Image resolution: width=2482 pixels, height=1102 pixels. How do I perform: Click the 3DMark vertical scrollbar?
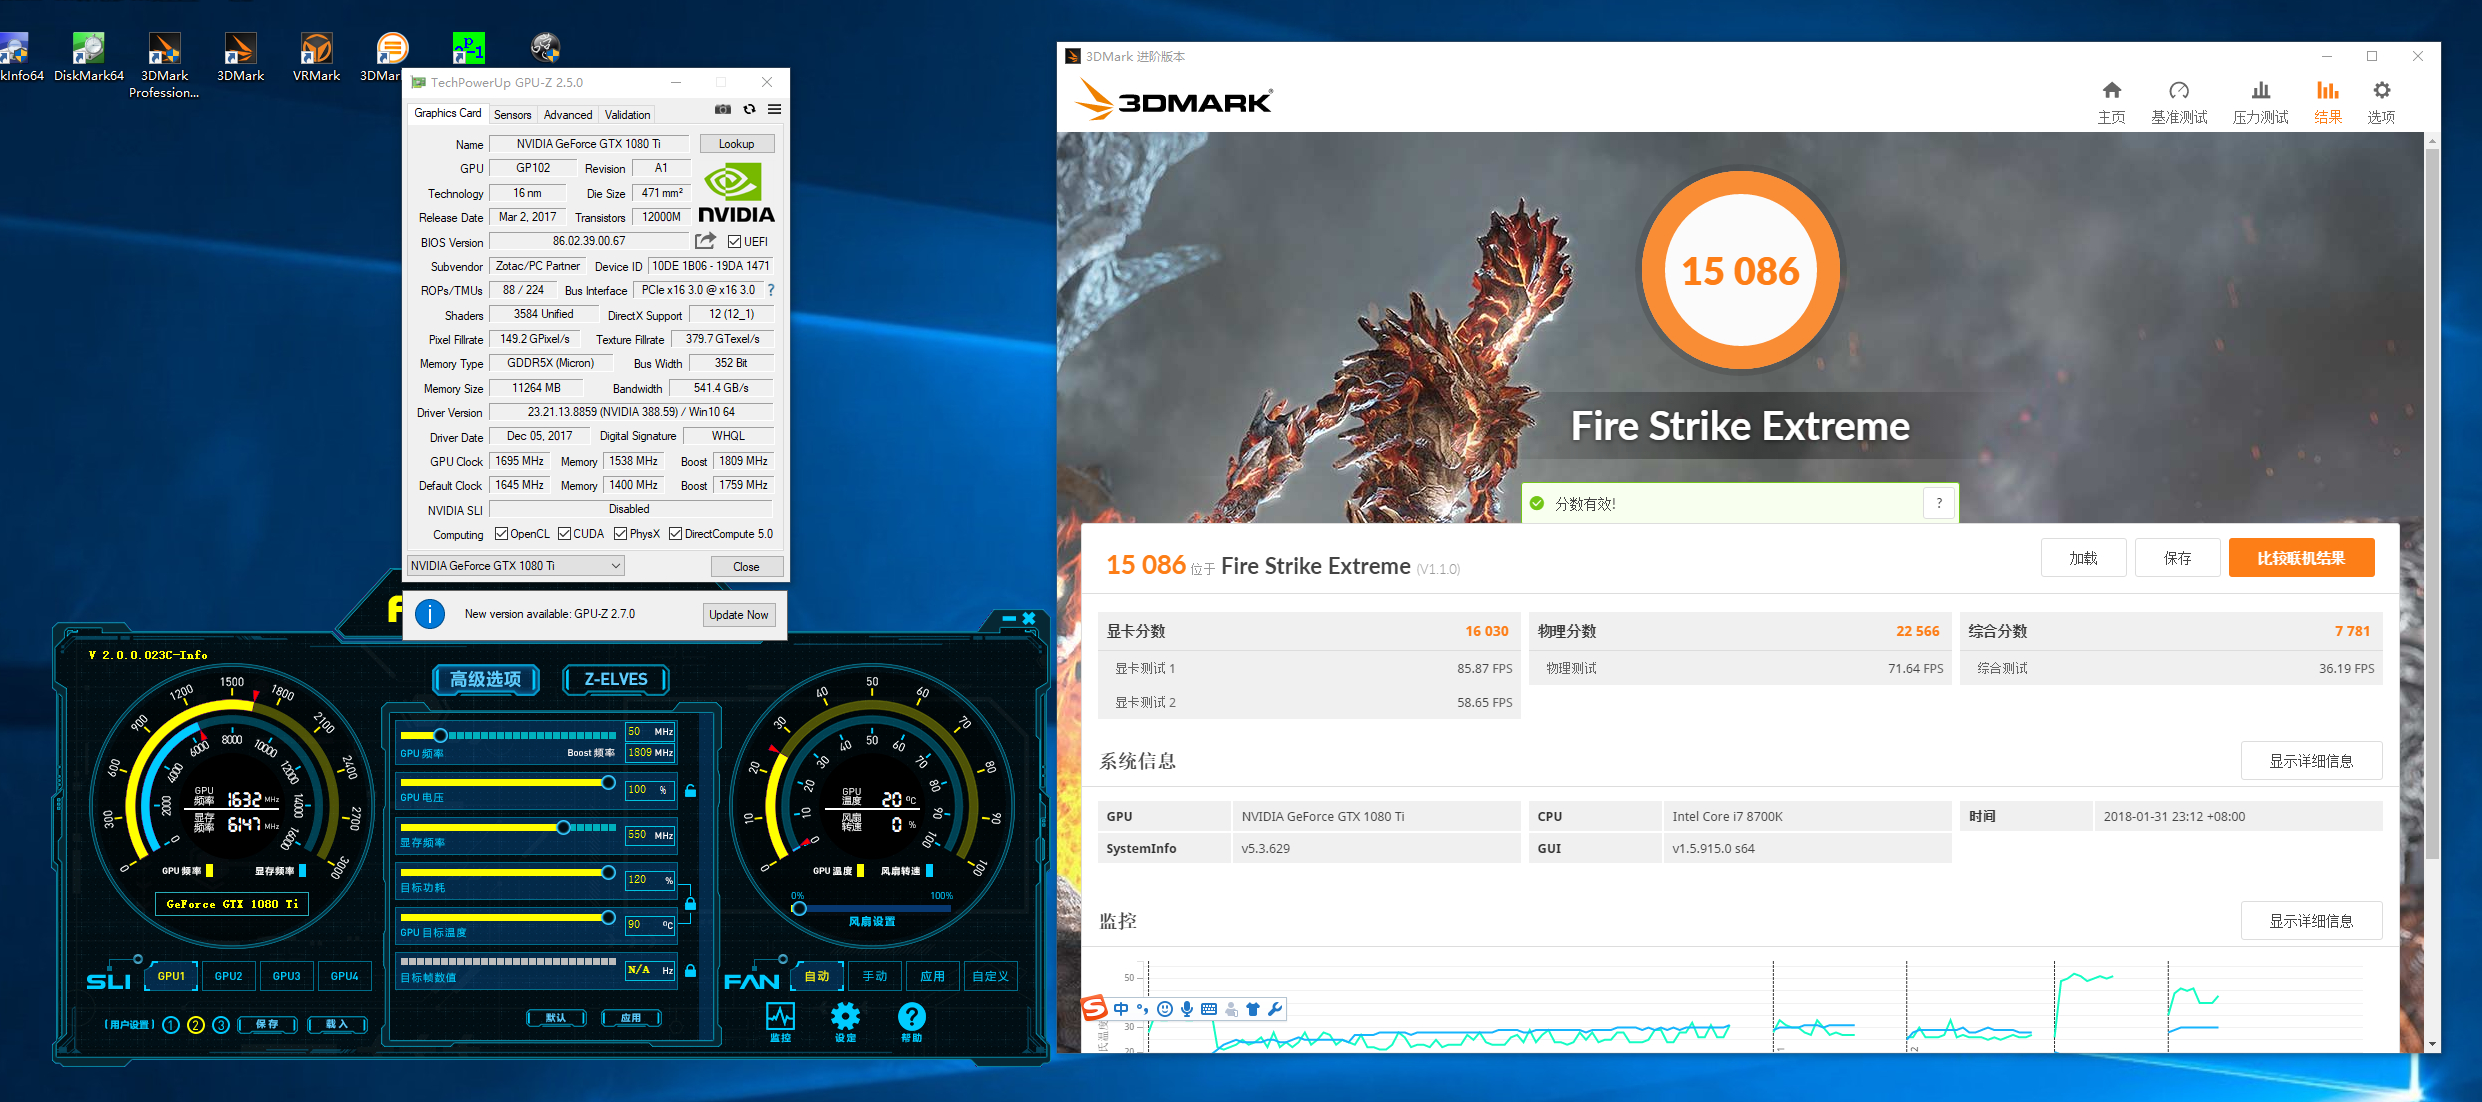click(x=2432, y=505)
